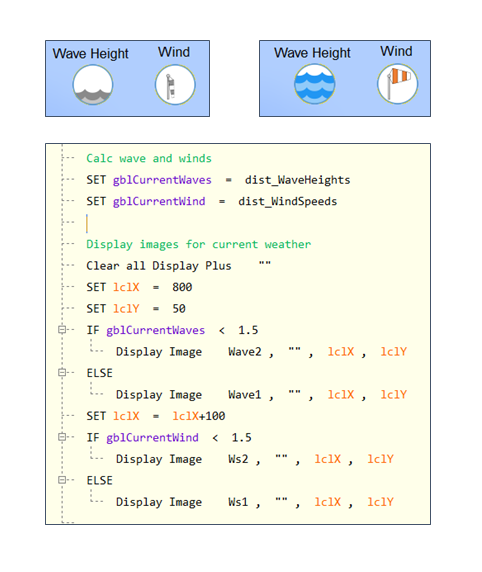
Task: Click the empty line with text cursor
Action: point(87,223)
